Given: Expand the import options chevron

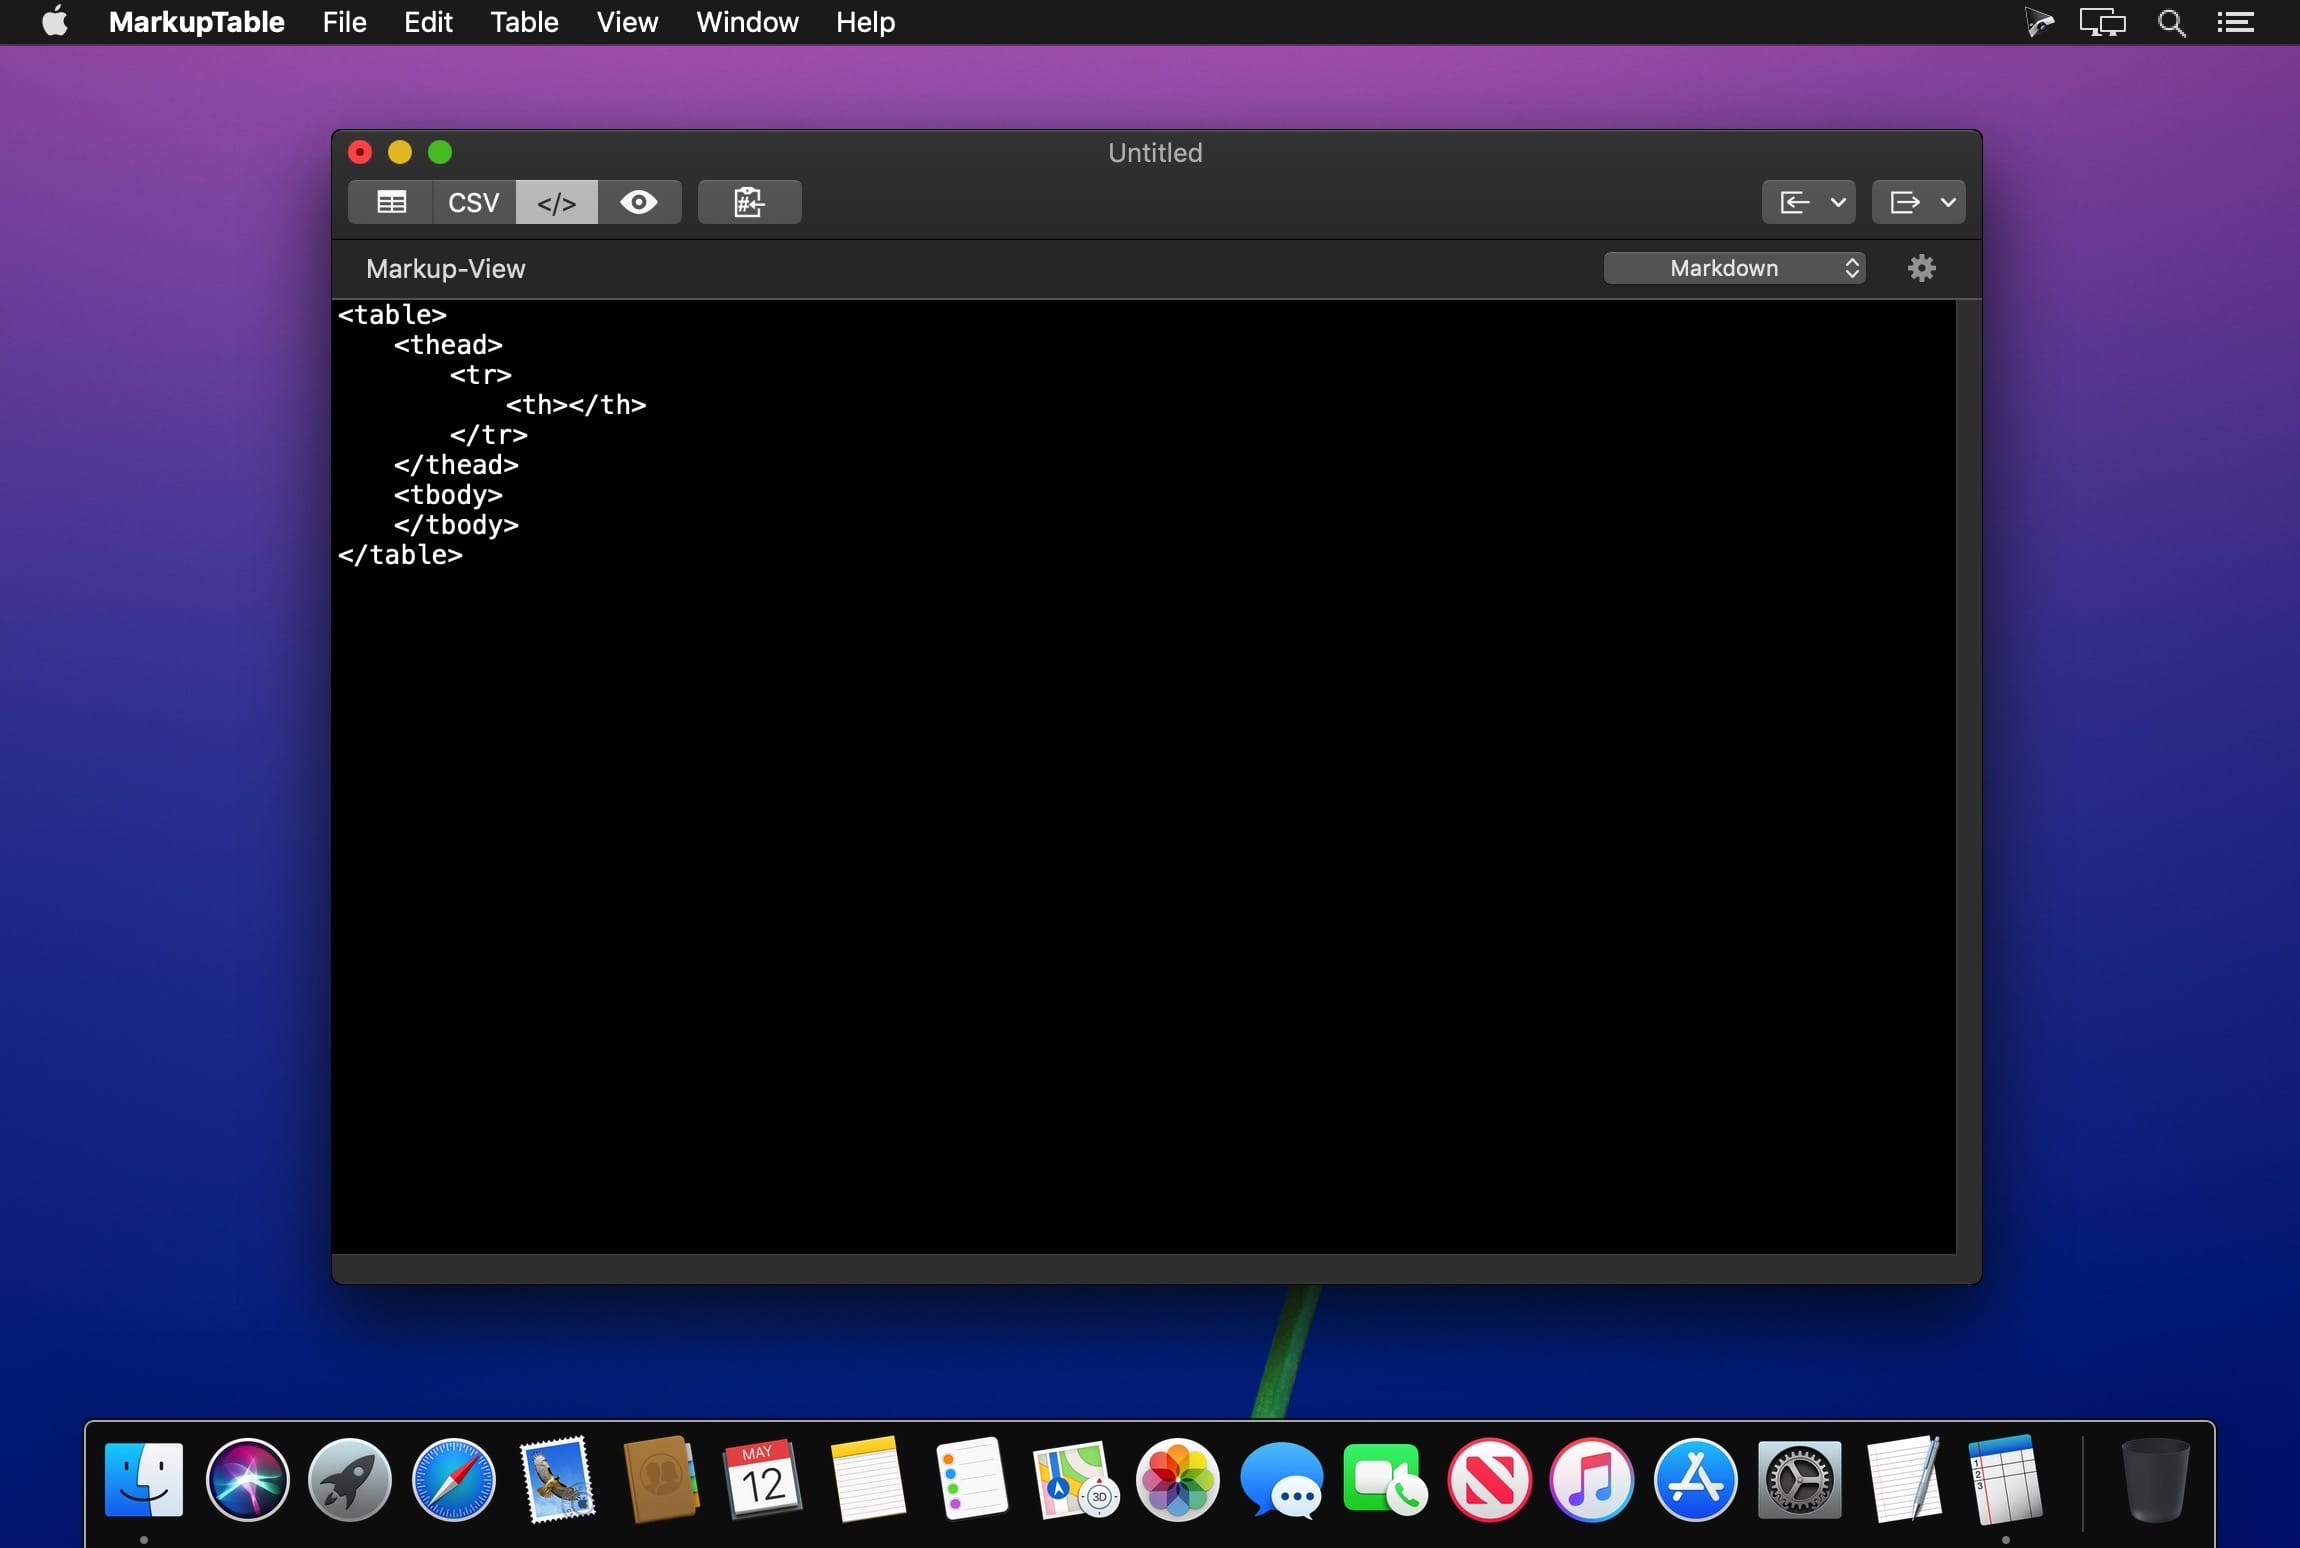Looking at the screenshot, I should (x=1838, y=202).
